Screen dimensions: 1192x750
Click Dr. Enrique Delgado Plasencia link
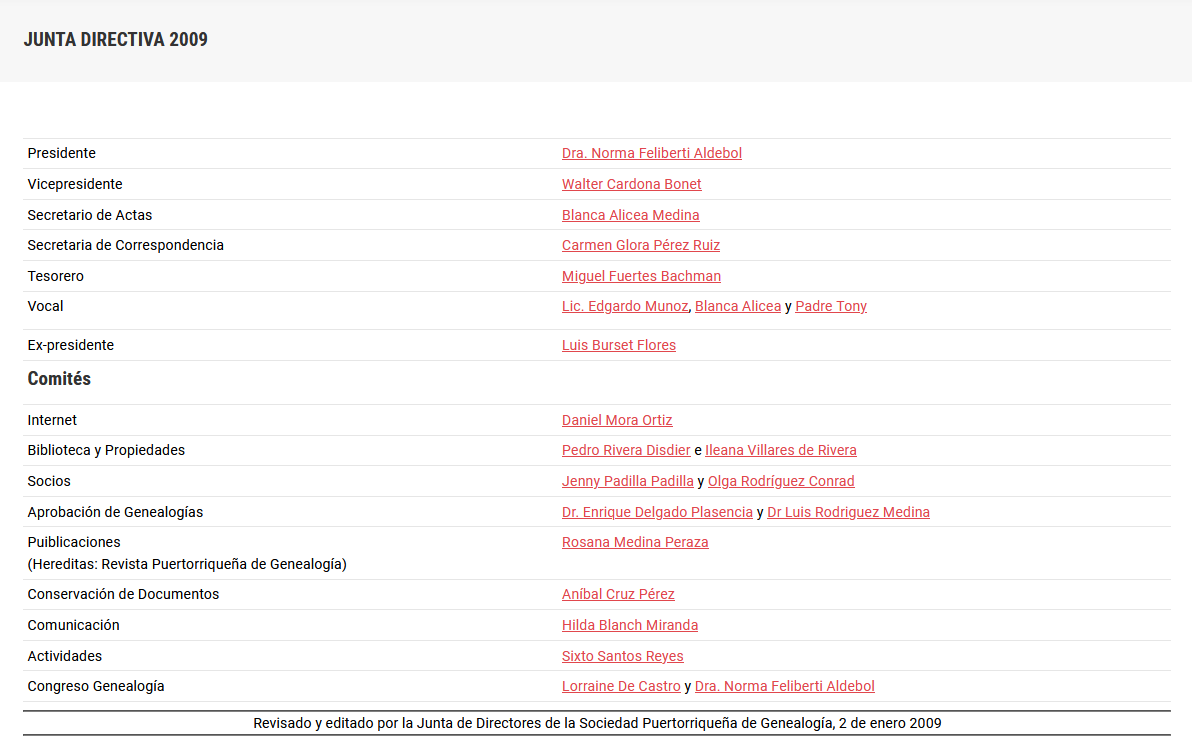(x=657, y=512)
